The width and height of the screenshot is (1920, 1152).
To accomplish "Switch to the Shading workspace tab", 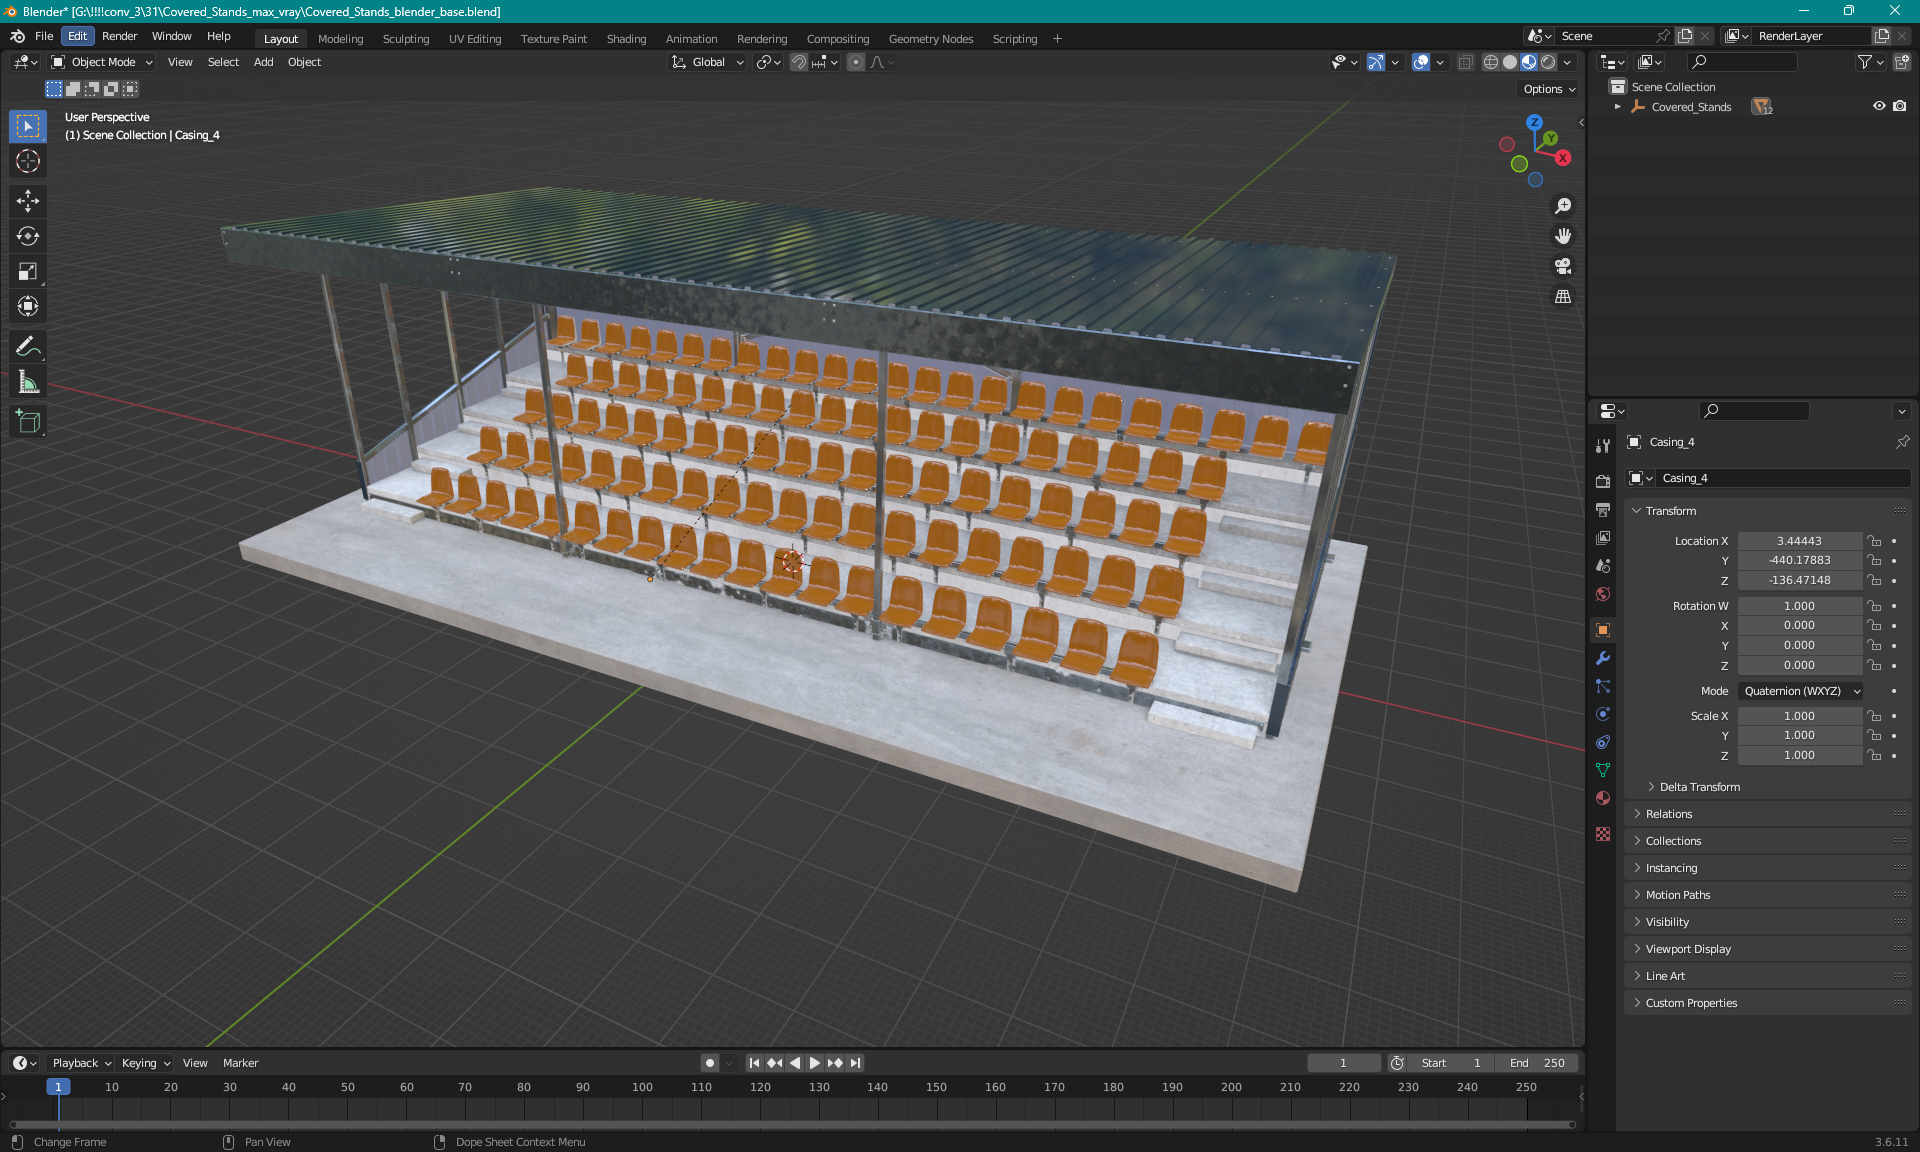I will click(626, 39).
